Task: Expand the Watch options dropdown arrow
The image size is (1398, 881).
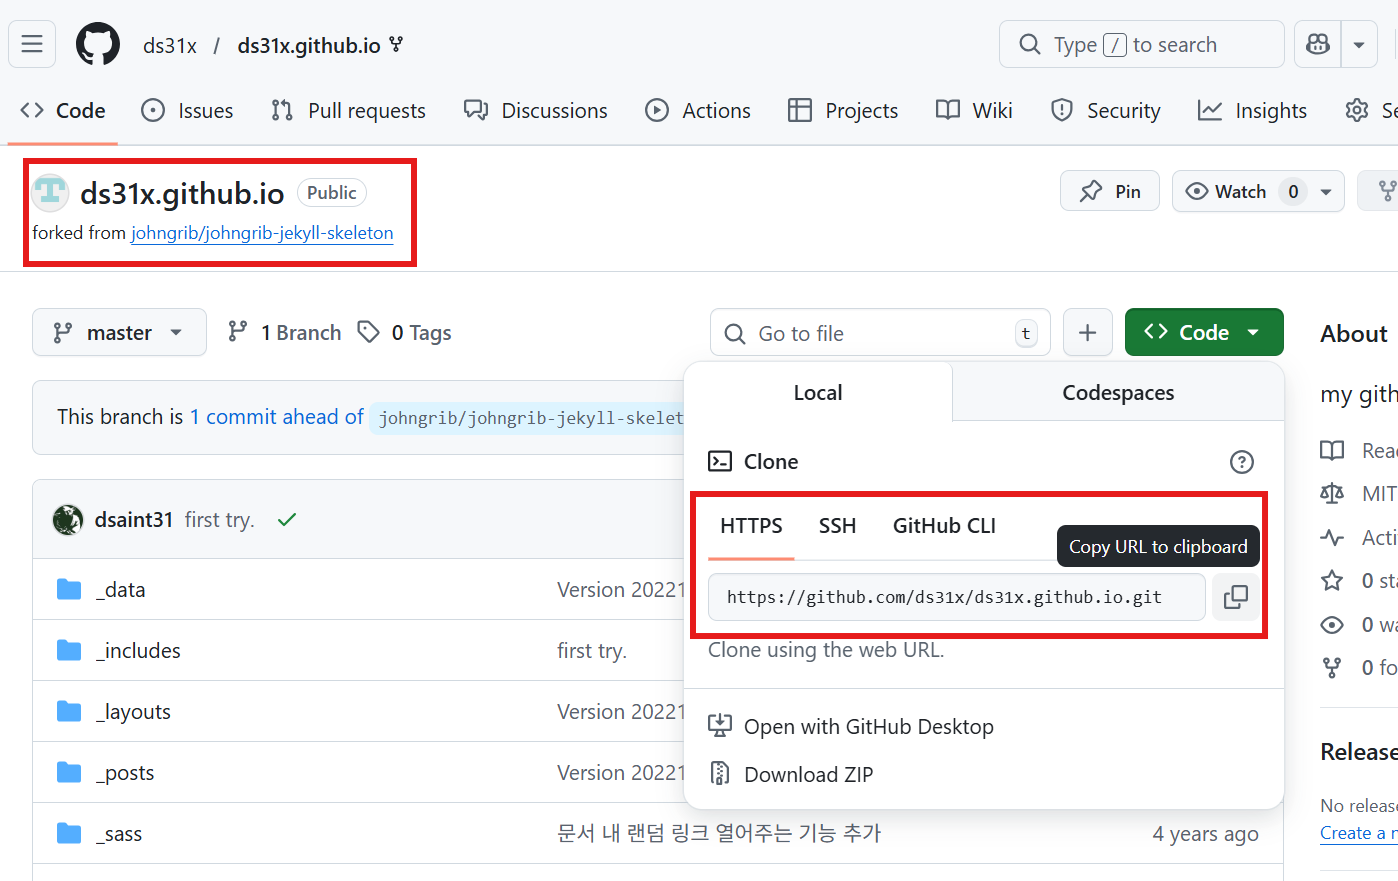Action: pyautogui.click(x=1326, y=191)
